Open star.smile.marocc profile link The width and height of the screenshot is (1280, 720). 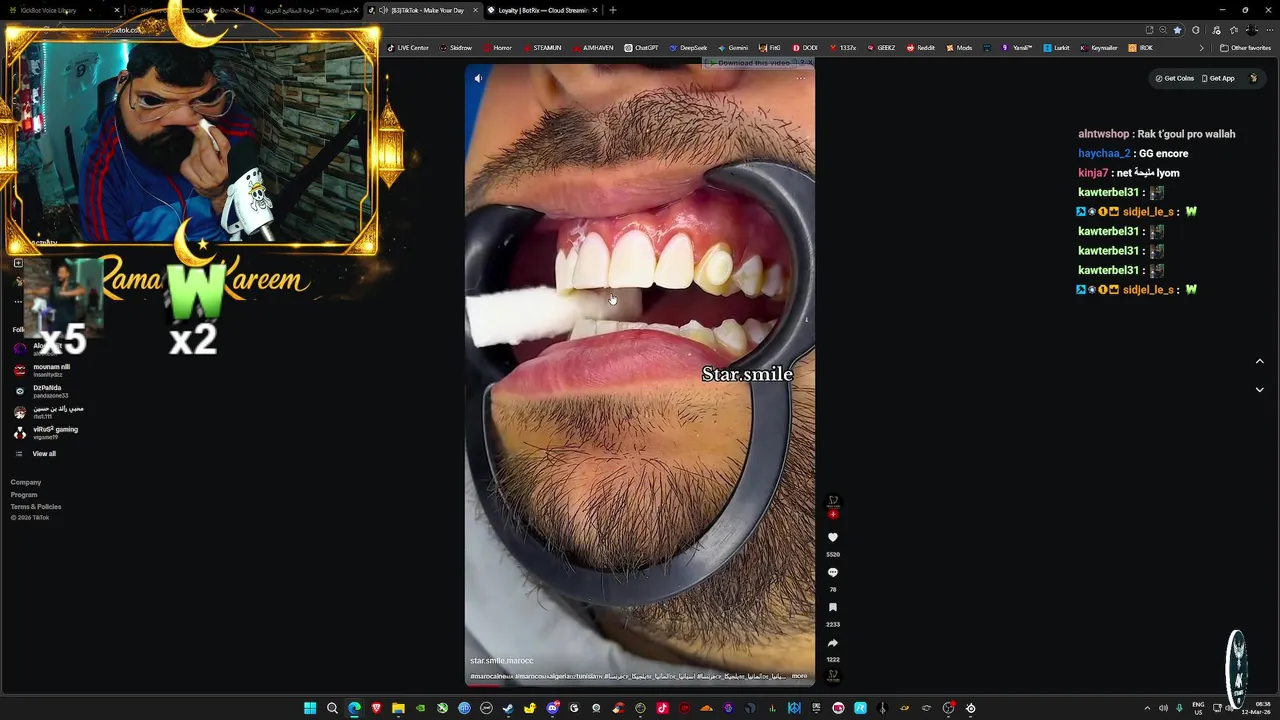502,661
